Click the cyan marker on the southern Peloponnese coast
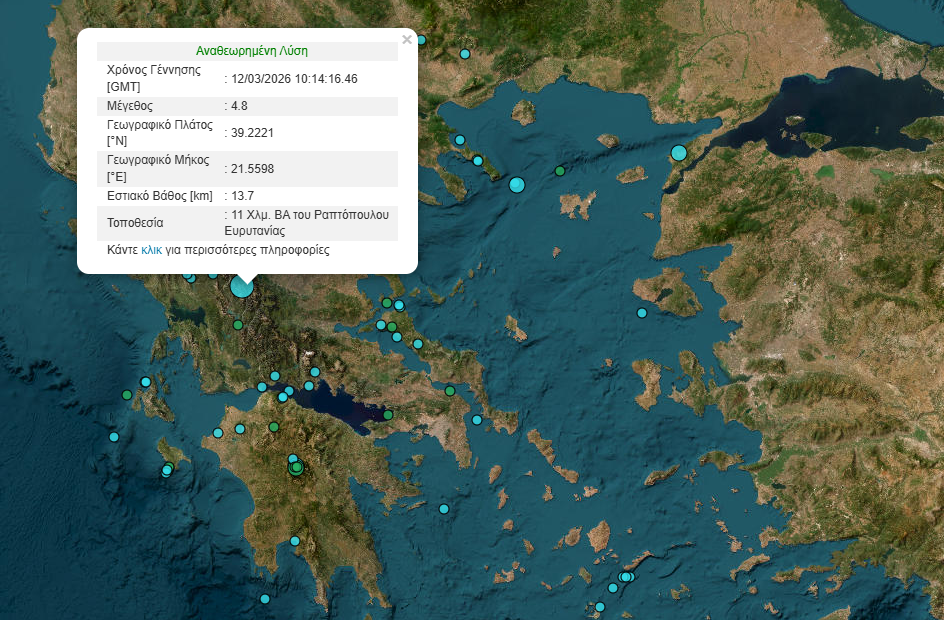The image size is (944, 620). [297, 541]
